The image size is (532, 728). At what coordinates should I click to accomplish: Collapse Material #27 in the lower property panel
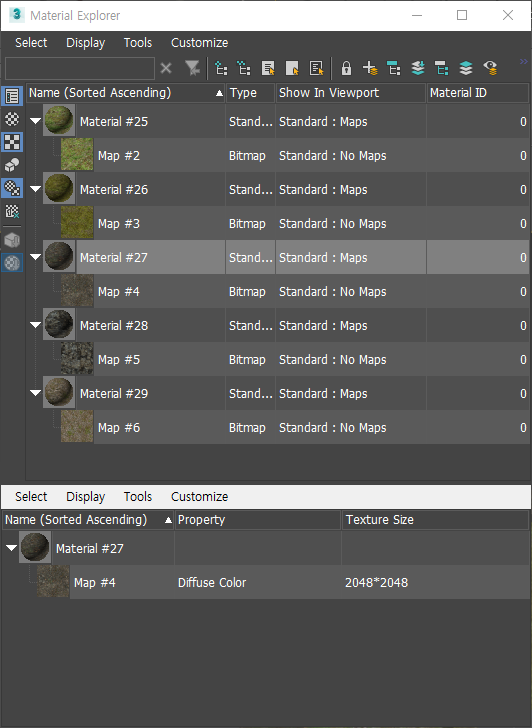point(11,548)
